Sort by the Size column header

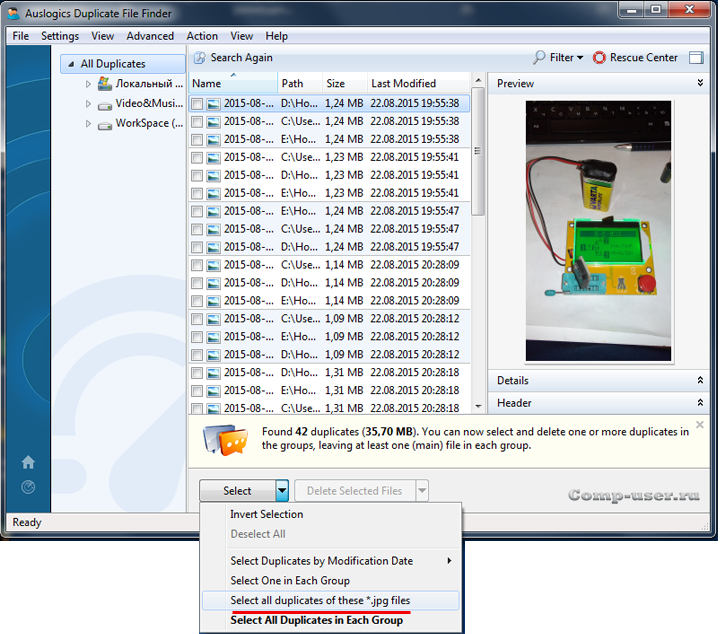tap(345, 84)
